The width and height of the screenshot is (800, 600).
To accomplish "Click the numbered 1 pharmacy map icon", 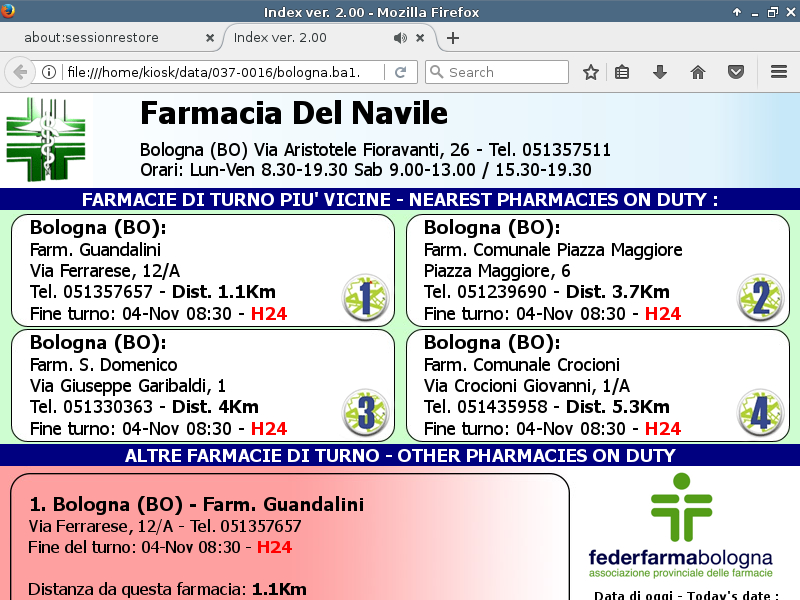I will (365, 298).
